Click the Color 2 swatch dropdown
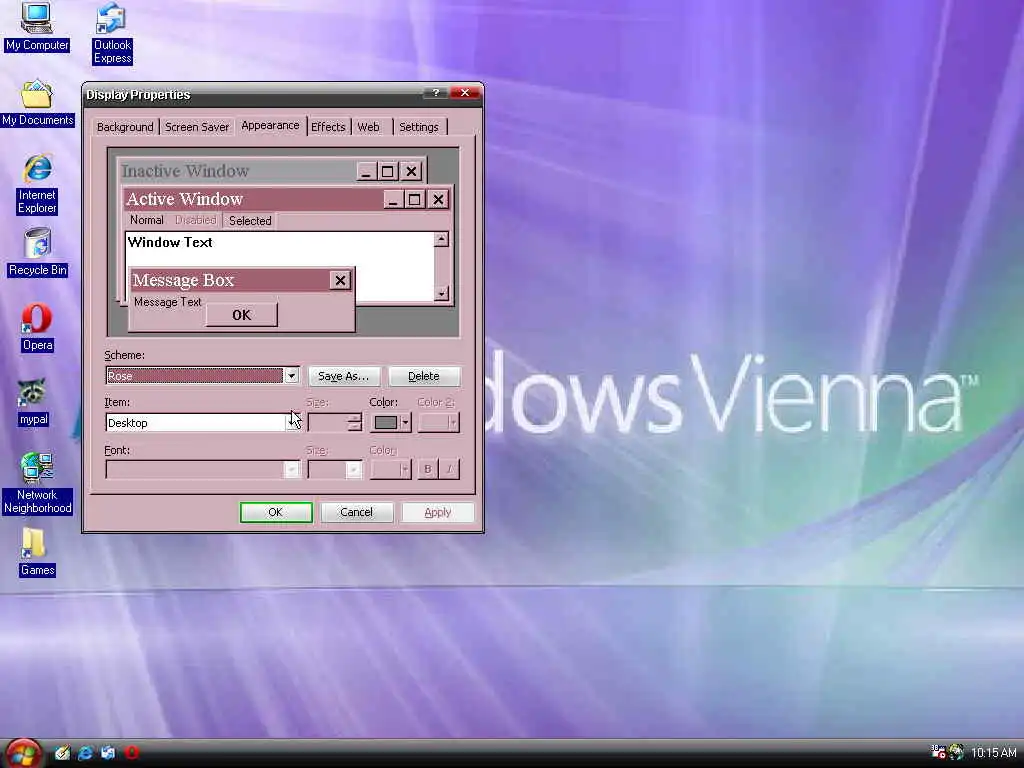Viewport: 1024px width, 768px height. click(438, 423)
